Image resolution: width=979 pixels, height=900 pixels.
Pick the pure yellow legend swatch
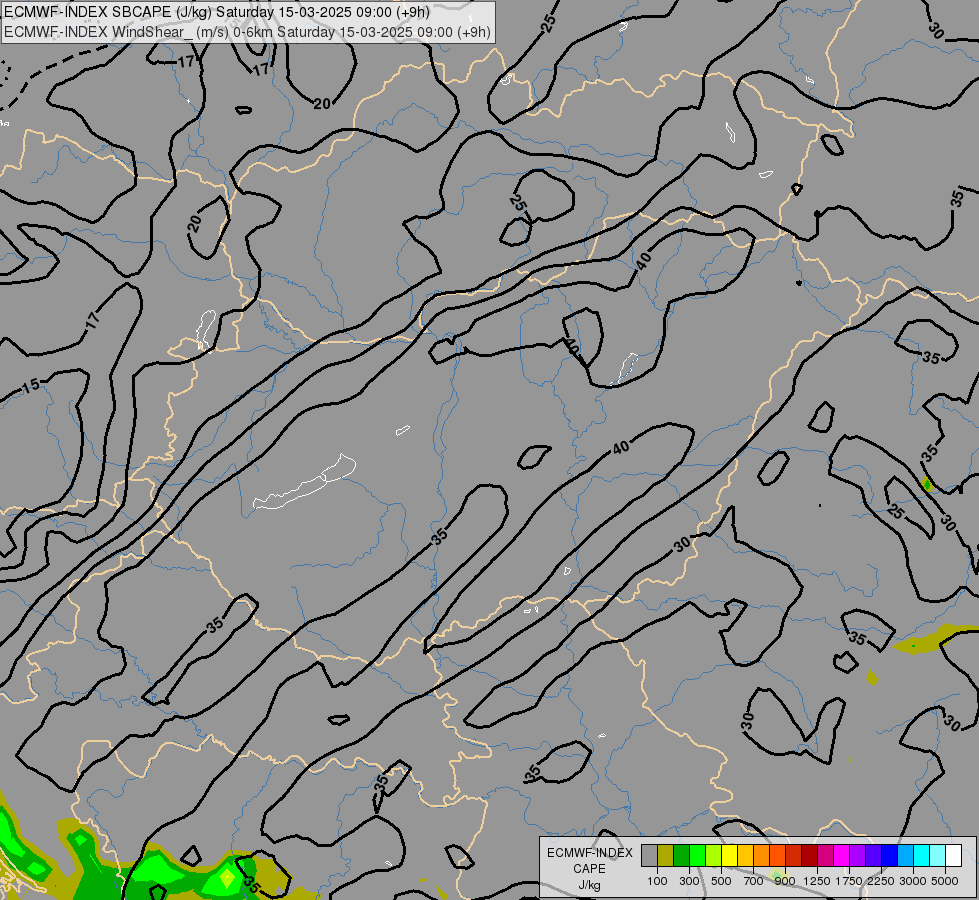729,855
